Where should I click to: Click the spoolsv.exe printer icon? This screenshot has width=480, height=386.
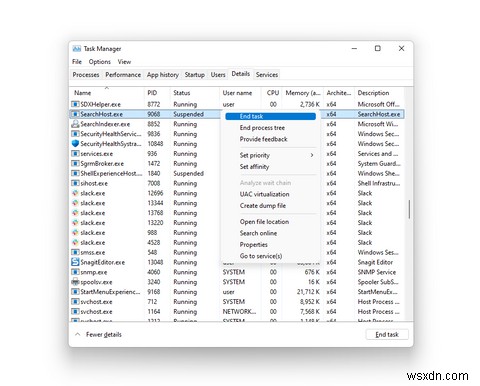[x=75, y=282]
